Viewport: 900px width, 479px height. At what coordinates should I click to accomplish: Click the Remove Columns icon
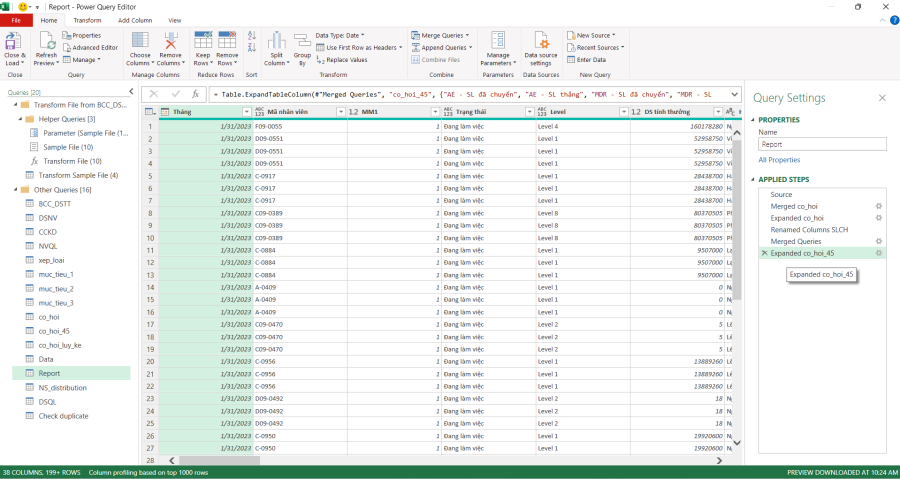pyautogui.click(x=170, y=41)
